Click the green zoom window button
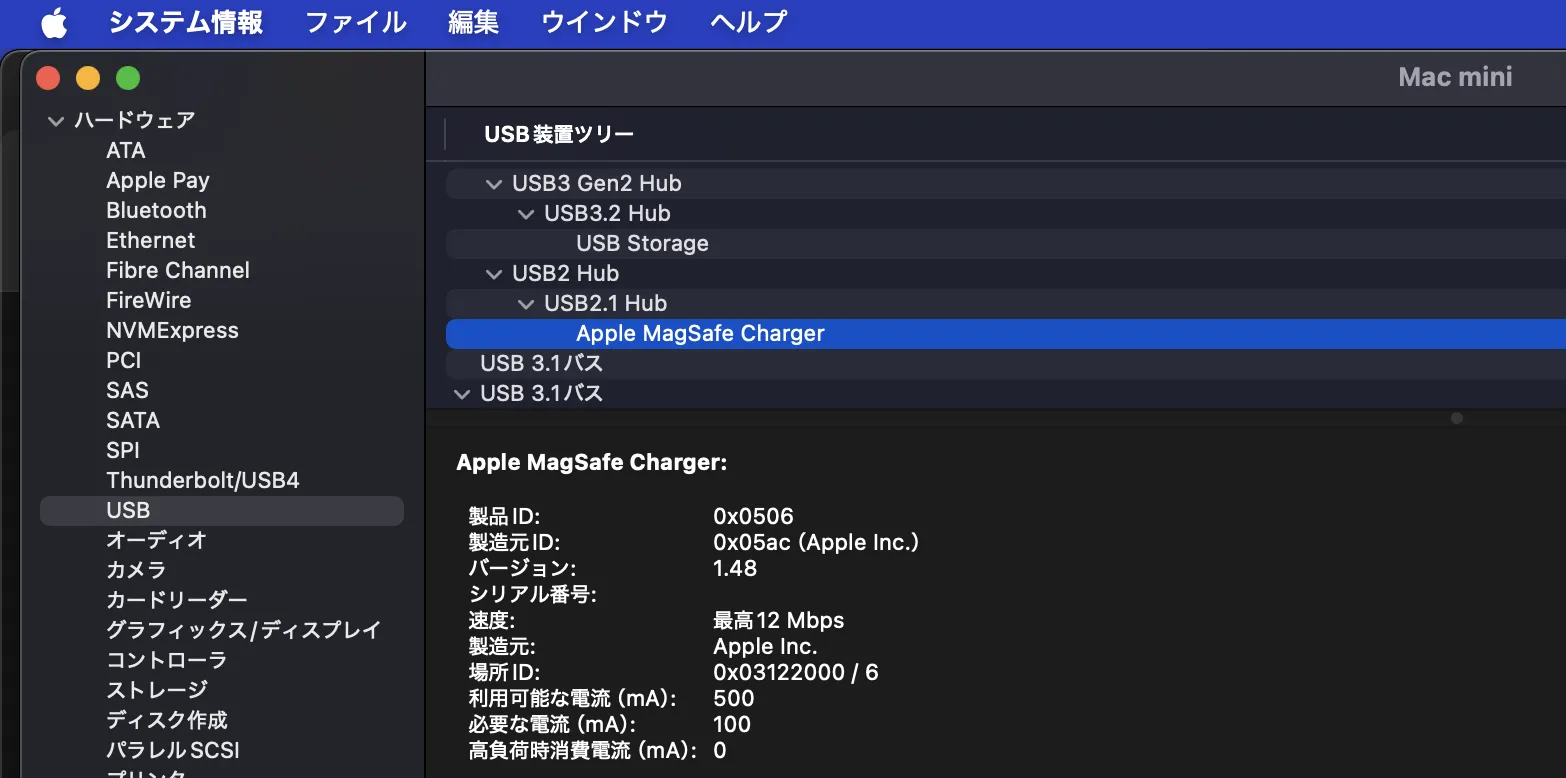The height and width of the screenshot is (778, 1566). tap(128, 78)
